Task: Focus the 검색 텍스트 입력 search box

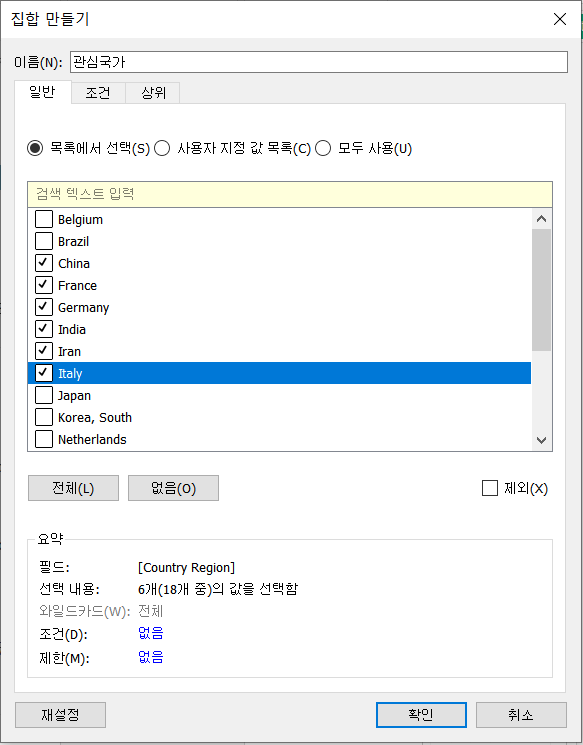Action: point(290,194)
